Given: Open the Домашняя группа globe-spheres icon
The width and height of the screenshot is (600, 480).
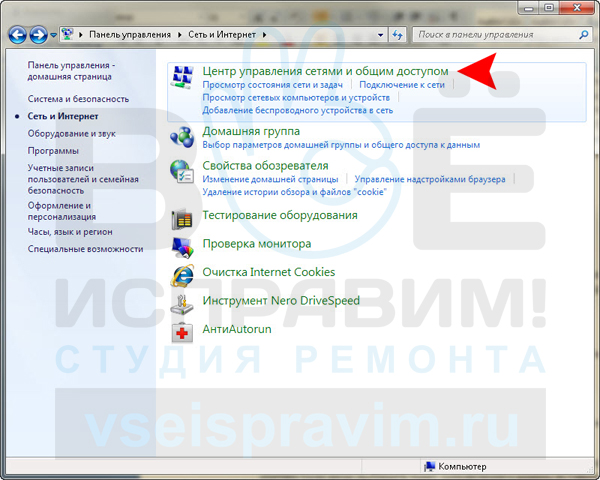Looking at the screenshot, I should [182, 137].
